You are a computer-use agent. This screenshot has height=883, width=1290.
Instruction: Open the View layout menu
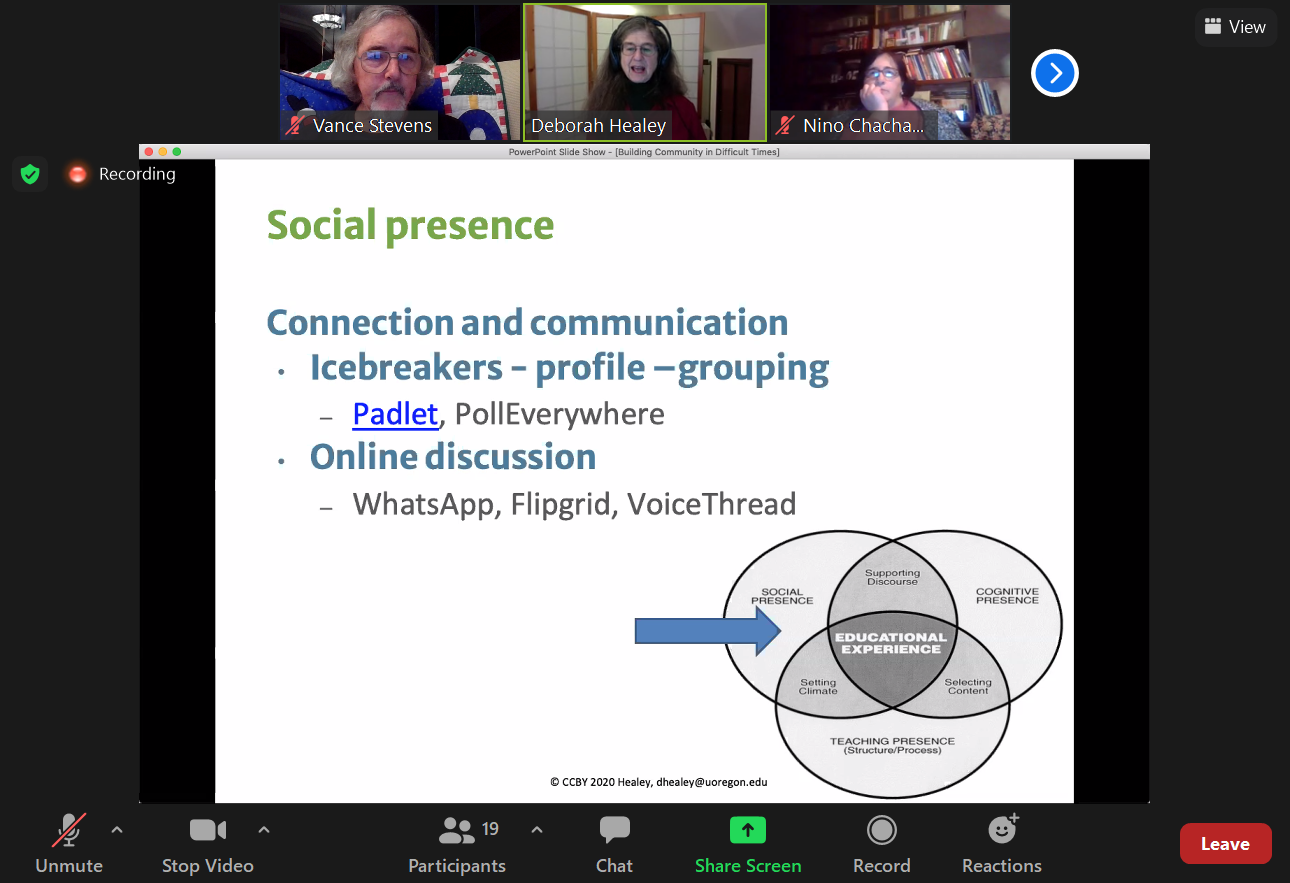tap(1236, 27)
